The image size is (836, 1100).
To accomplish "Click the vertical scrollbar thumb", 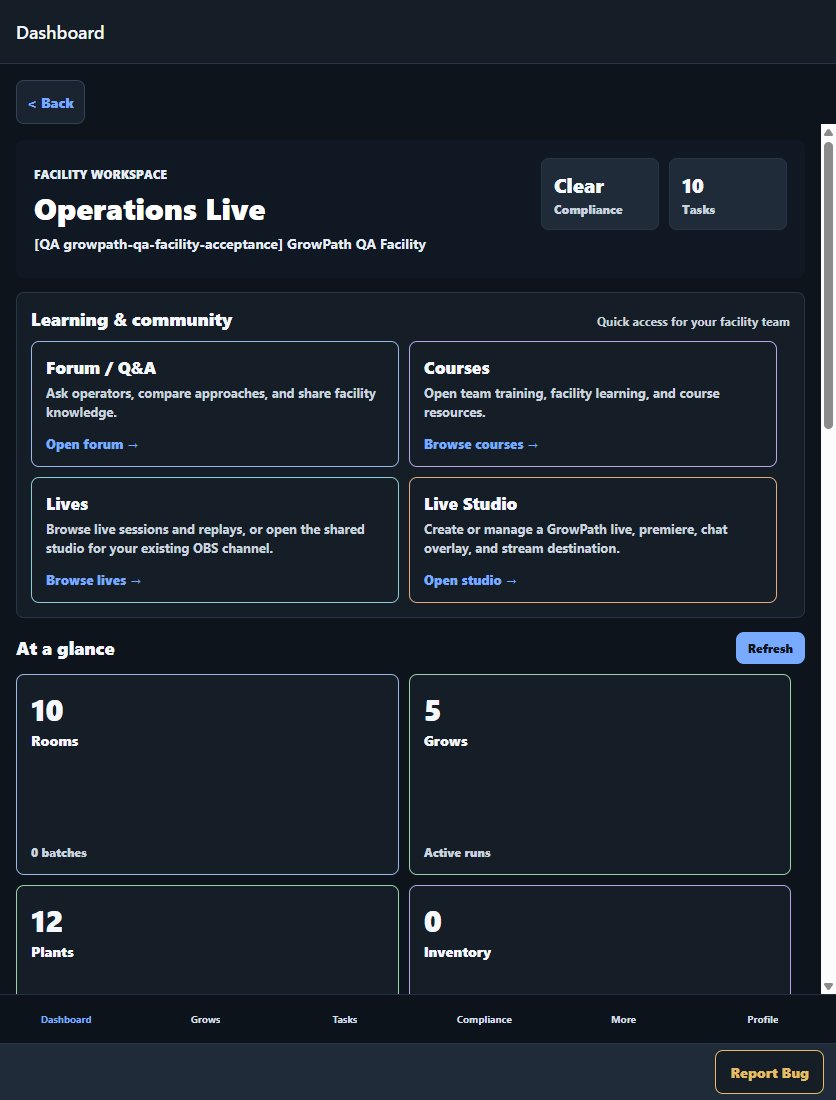I will [828, 284].
